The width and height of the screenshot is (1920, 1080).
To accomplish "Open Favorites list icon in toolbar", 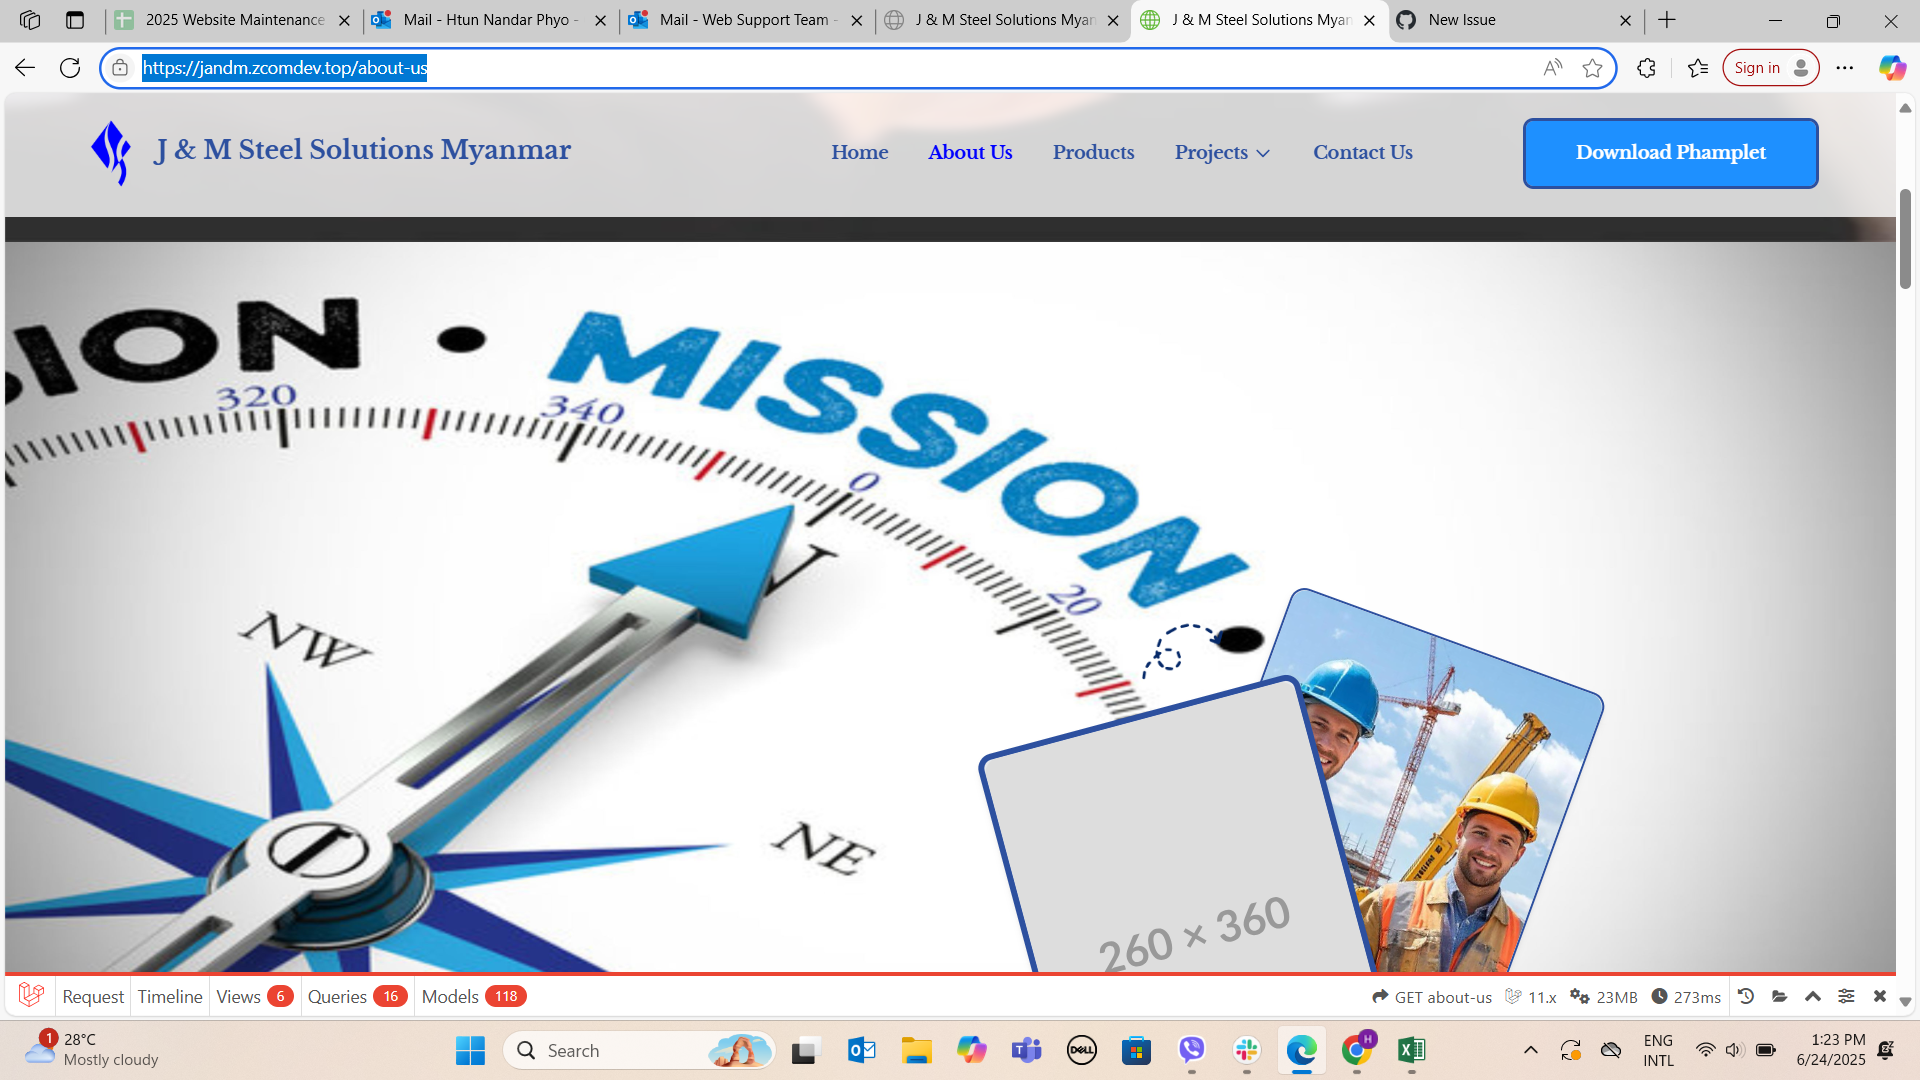I will (x=1697, y=68).
